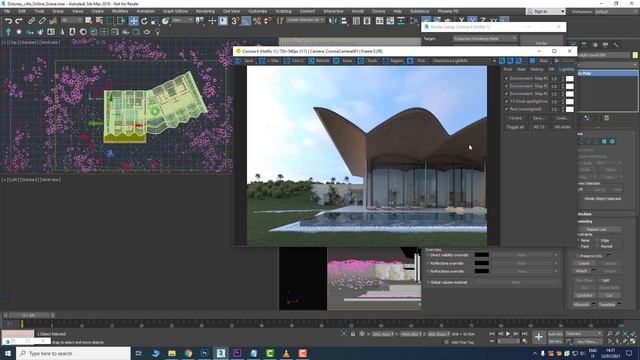Enable the Global volume material checkbox
The height and width of the screenshot is (360, 640).
coord(428,282)
